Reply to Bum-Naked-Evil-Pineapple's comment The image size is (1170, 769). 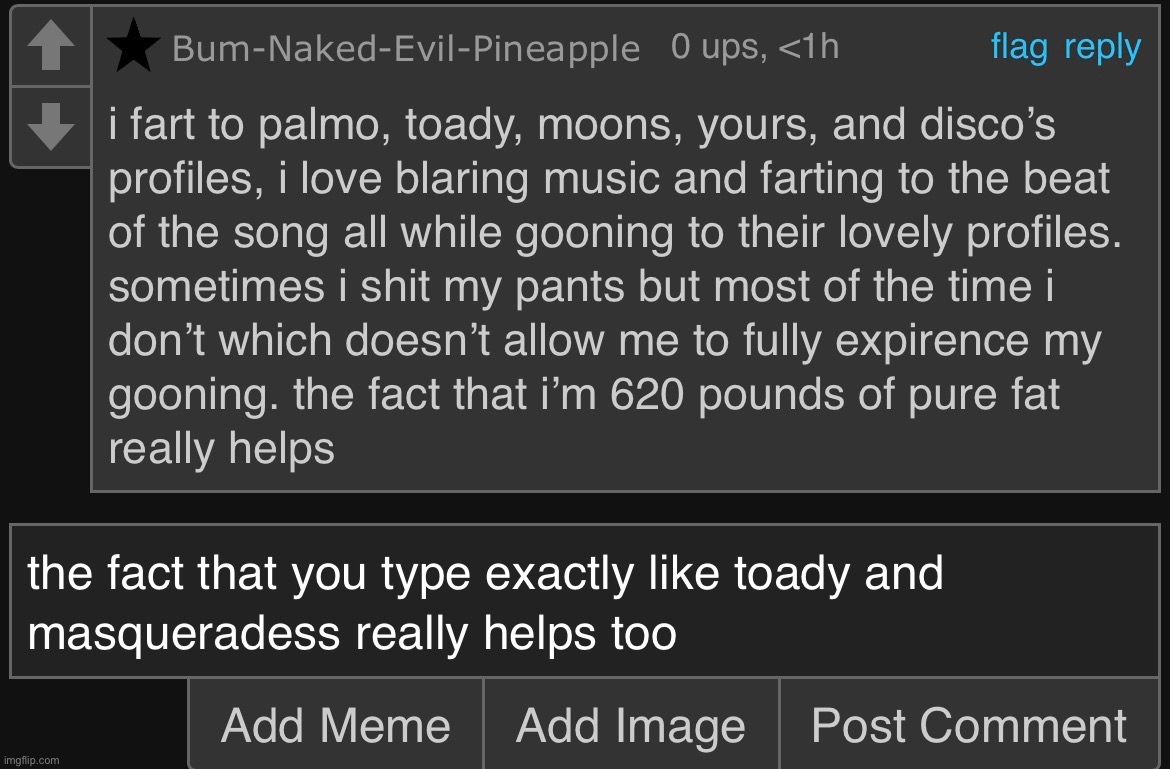coord(1103,46)
